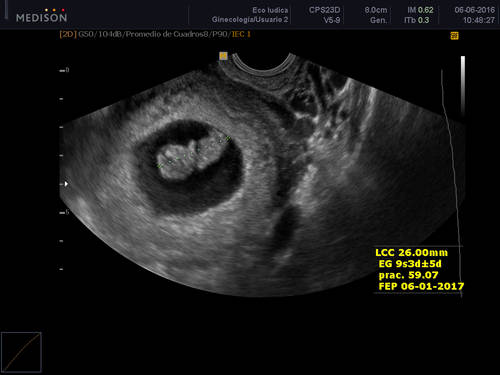The image size is (500, 375).
Task: Click the Medison logo
Action: click(41, 16)
